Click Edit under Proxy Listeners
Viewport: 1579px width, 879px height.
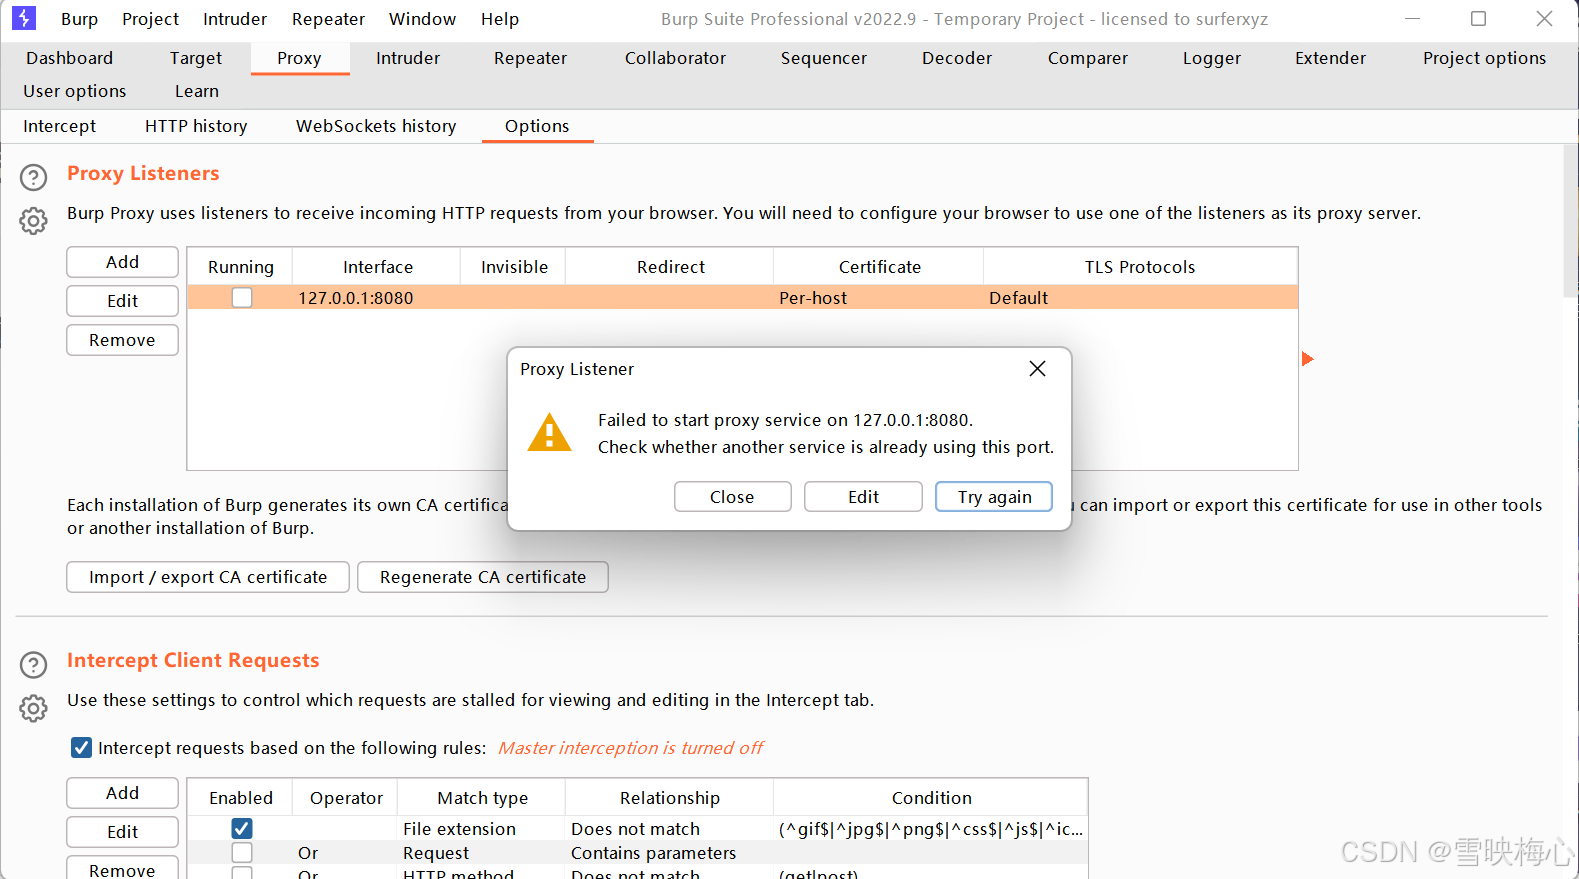pos(122,301)
